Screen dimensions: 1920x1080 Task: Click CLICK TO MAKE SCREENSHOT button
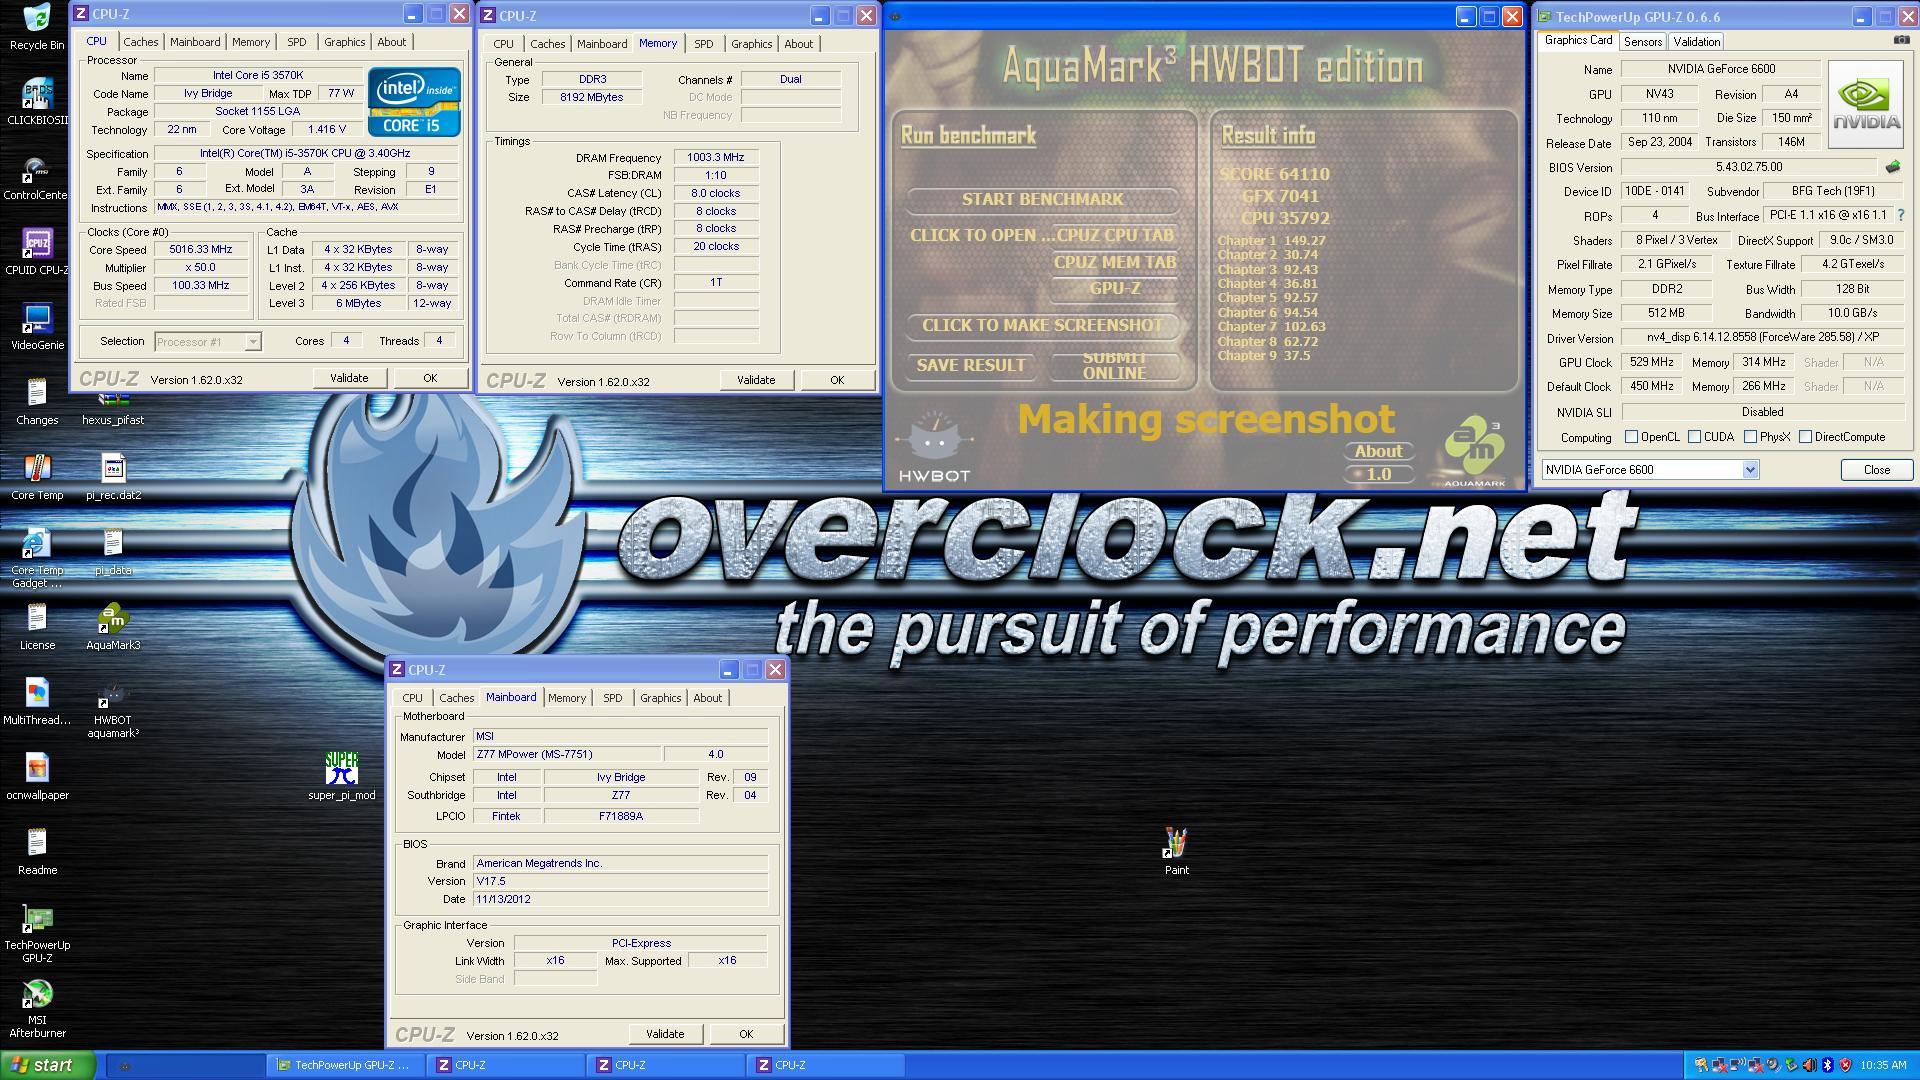(1042, 326)
